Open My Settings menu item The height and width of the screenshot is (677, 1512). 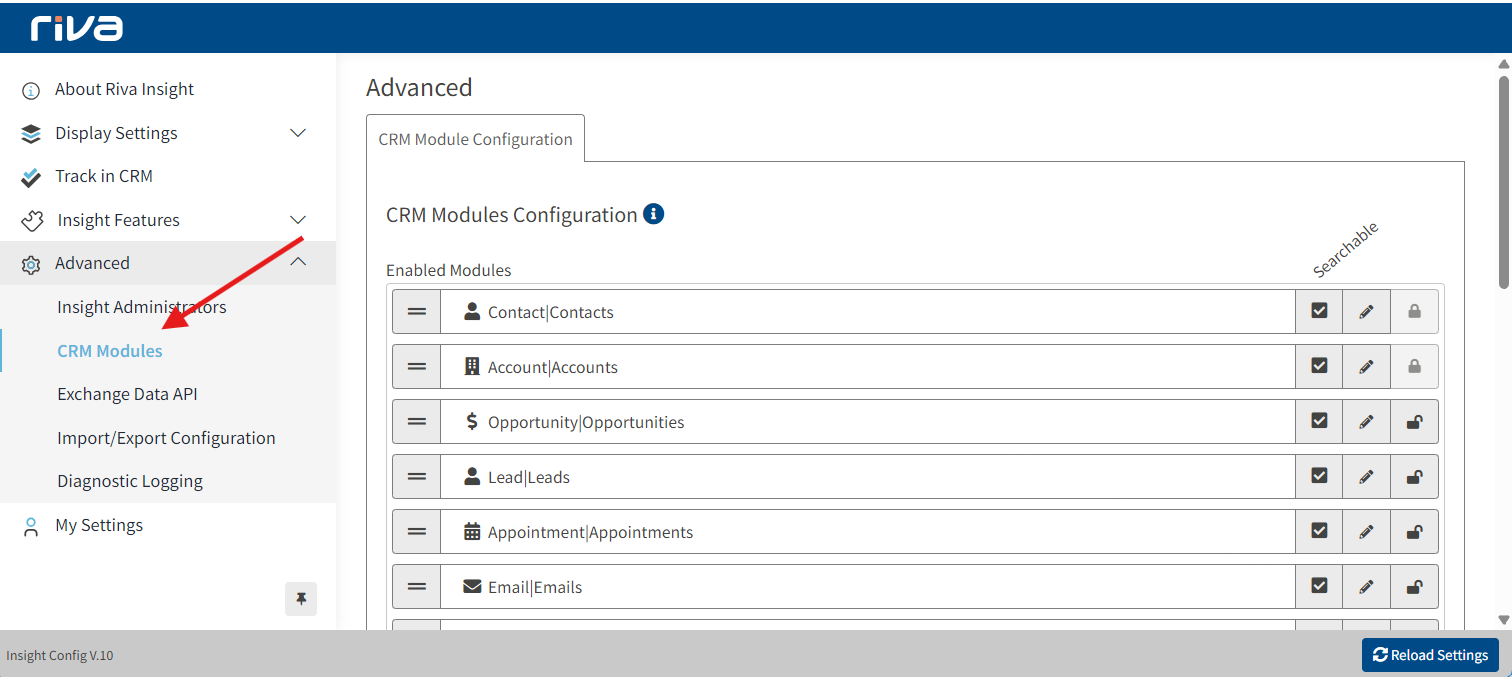(99, 525)
